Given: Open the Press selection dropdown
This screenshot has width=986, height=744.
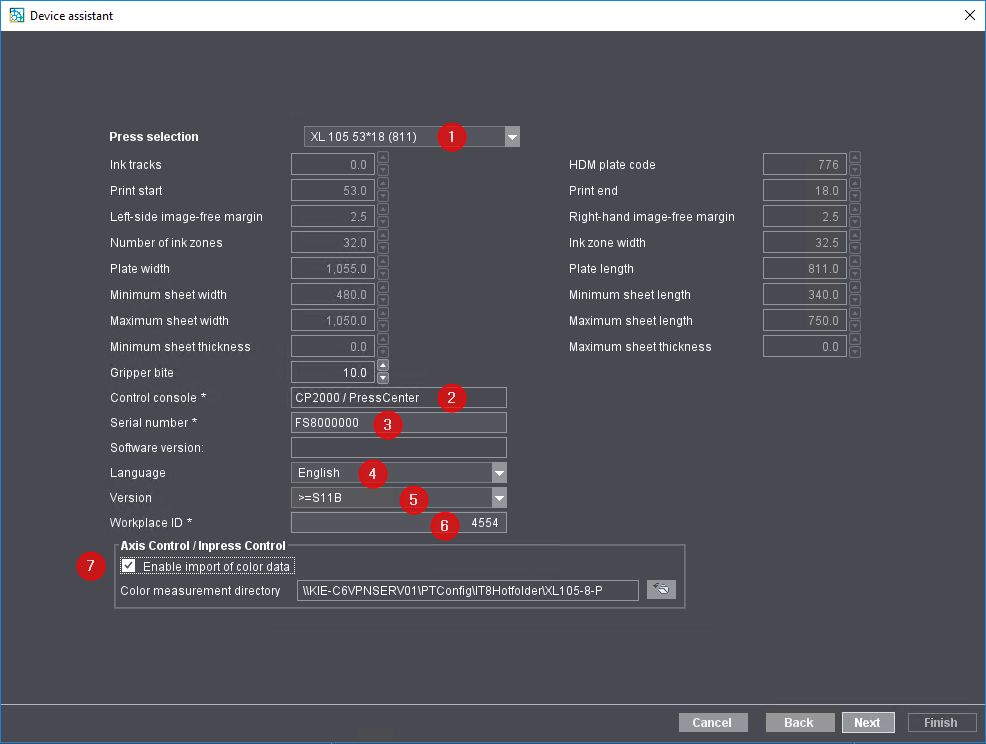Looking at the screenshot, I should pyautogui.click(x=512, y=136).
